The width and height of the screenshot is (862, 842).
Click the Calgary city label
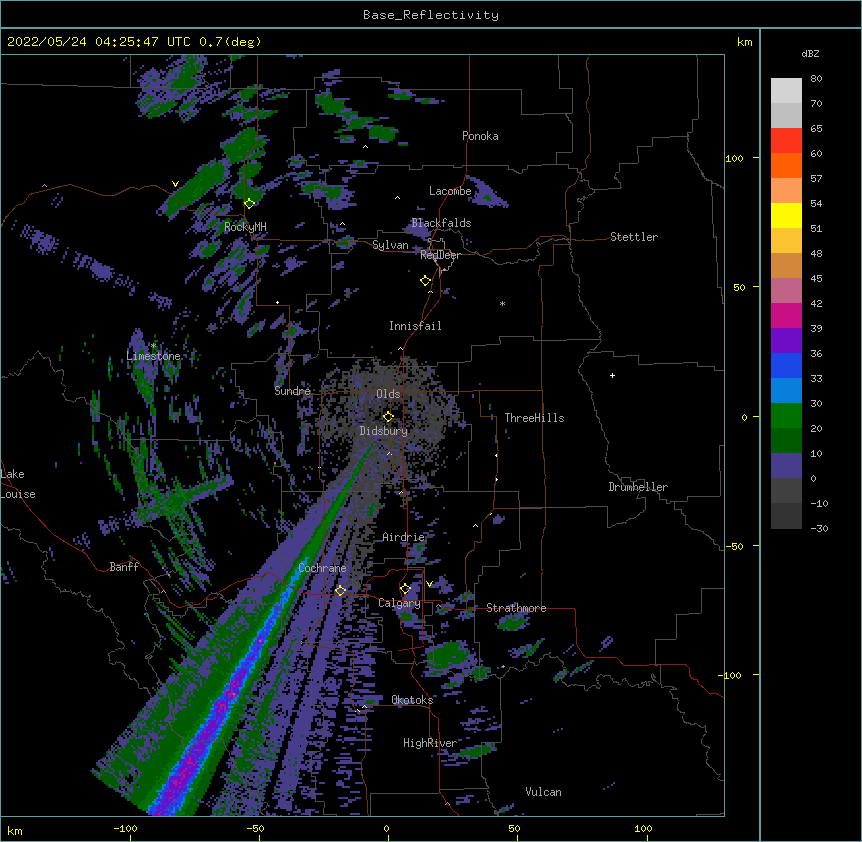[399, 603]
